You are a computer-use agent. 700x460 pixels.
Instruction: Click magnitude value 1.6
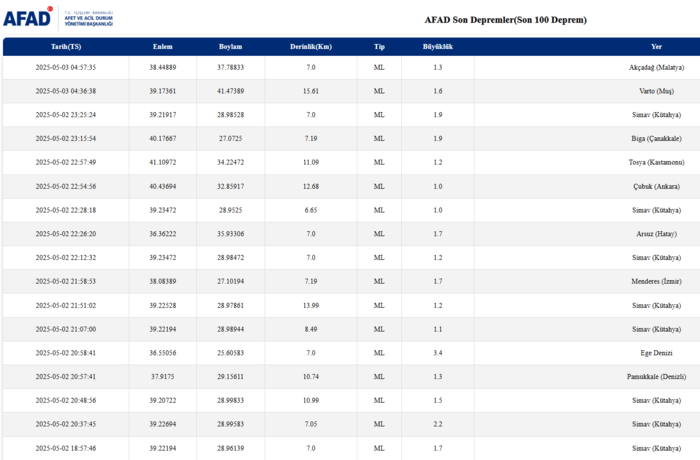coord(438,91)
